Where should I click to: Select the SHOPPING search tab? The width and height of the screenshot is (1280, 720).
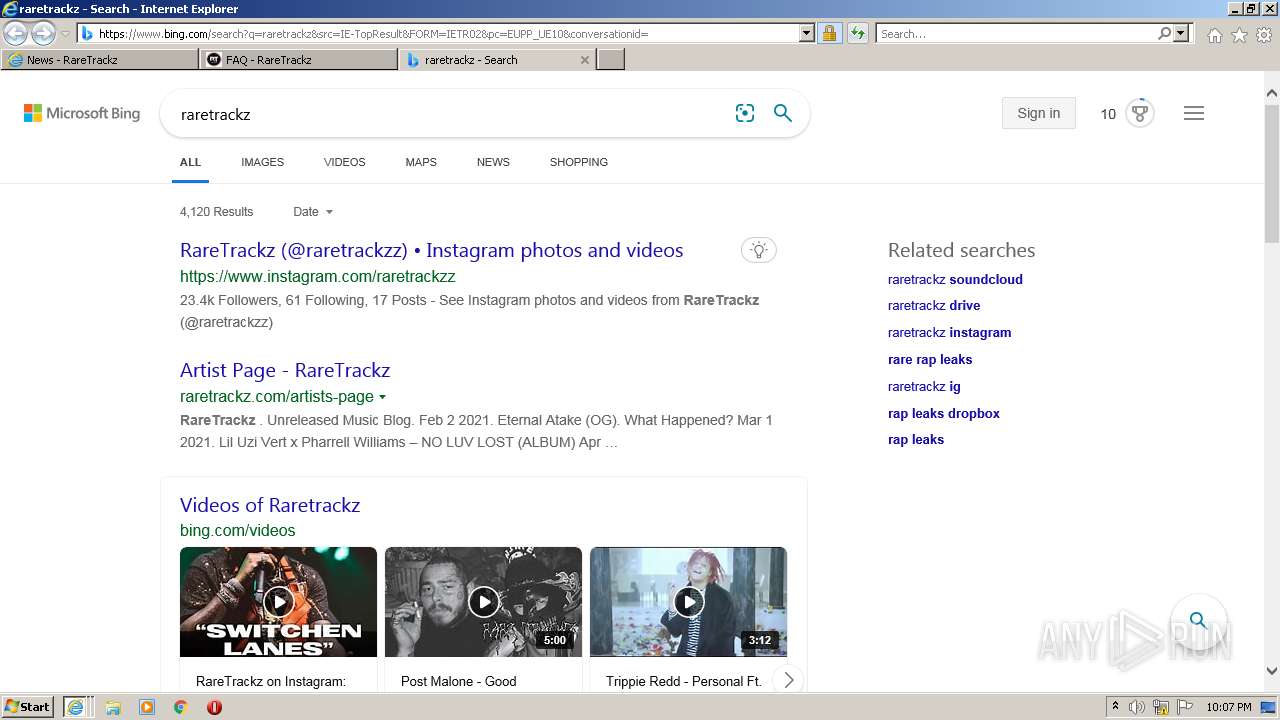pos(578,162)
